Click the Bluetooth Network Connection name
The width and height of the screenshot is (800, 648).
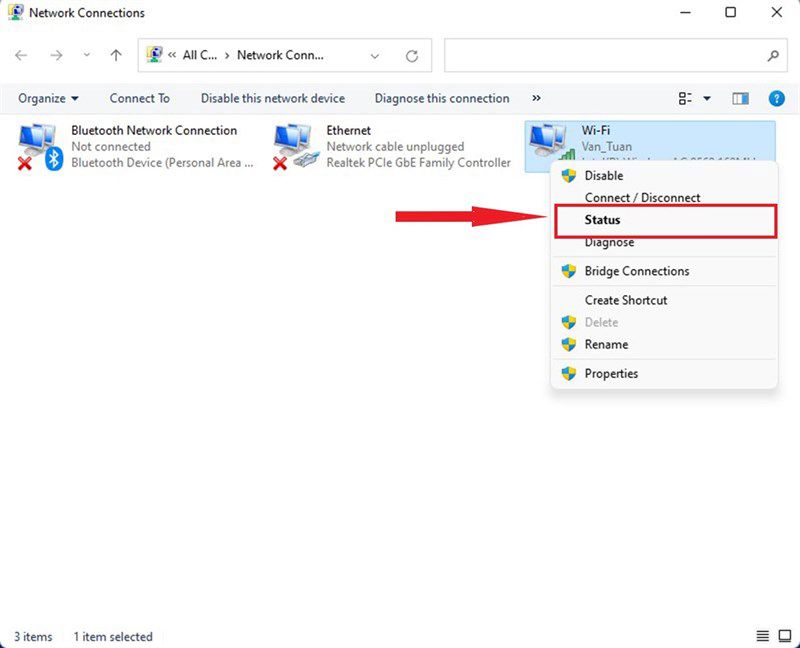tap(154, 131)
